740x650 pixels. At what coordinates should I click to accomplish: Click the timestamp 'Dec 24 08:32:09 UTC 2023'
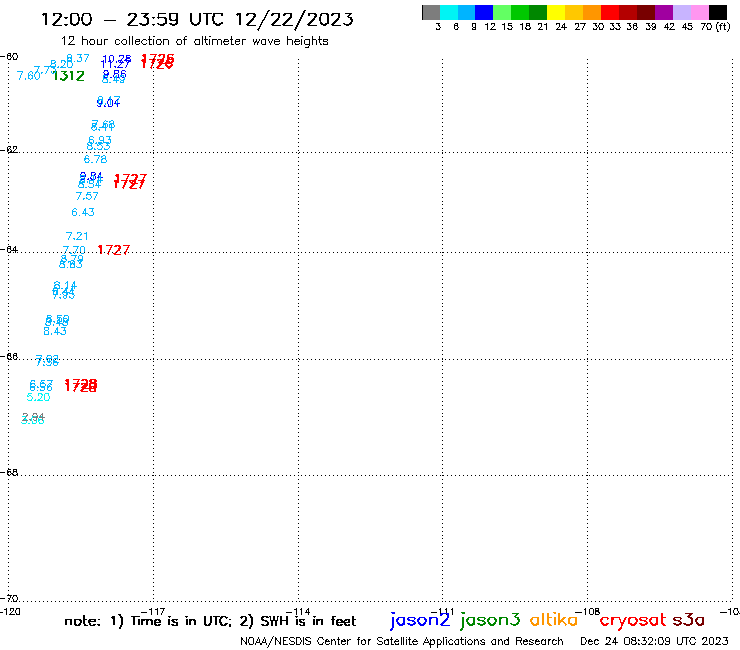[654, 641]
